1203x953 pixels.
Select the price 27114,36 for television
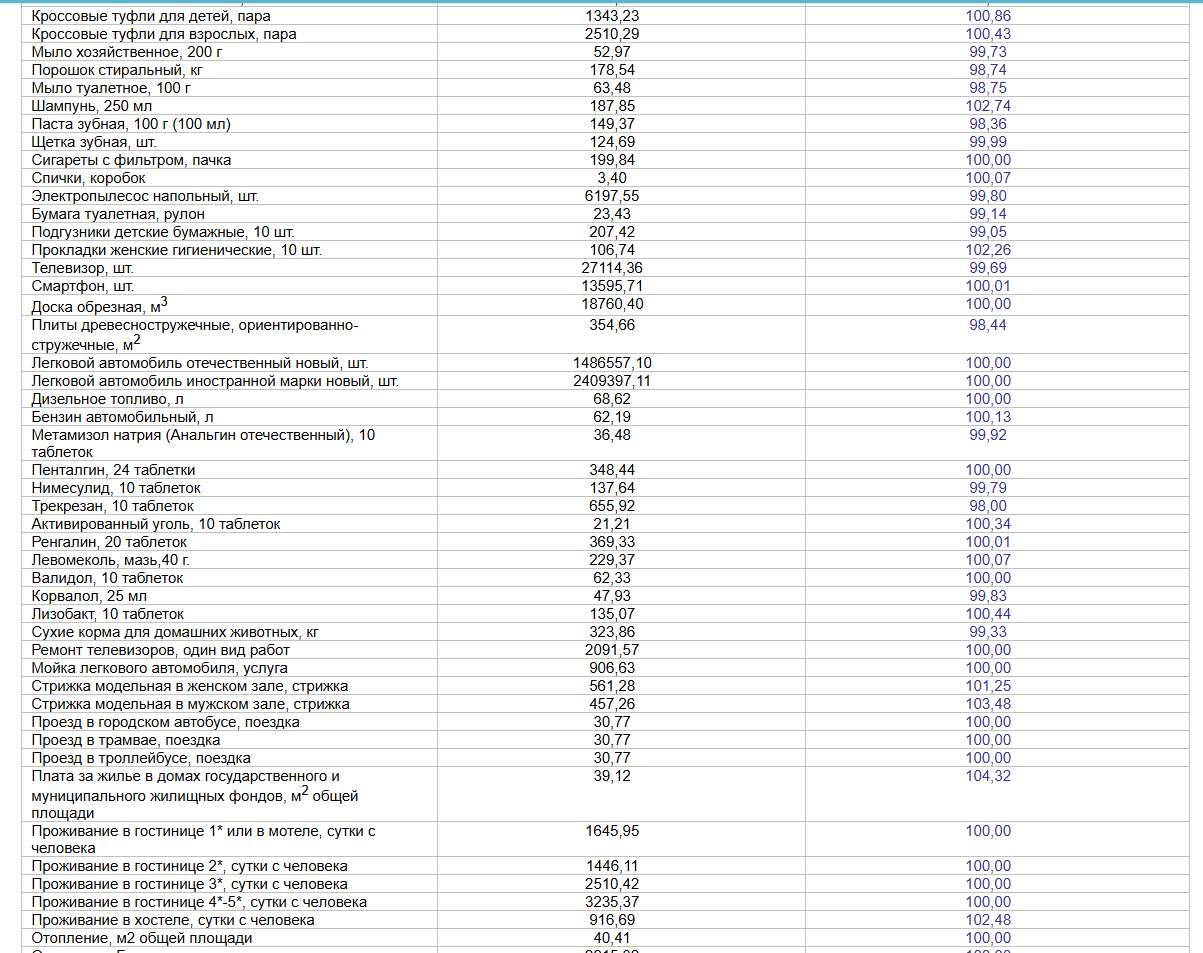[x=614, y=268]
